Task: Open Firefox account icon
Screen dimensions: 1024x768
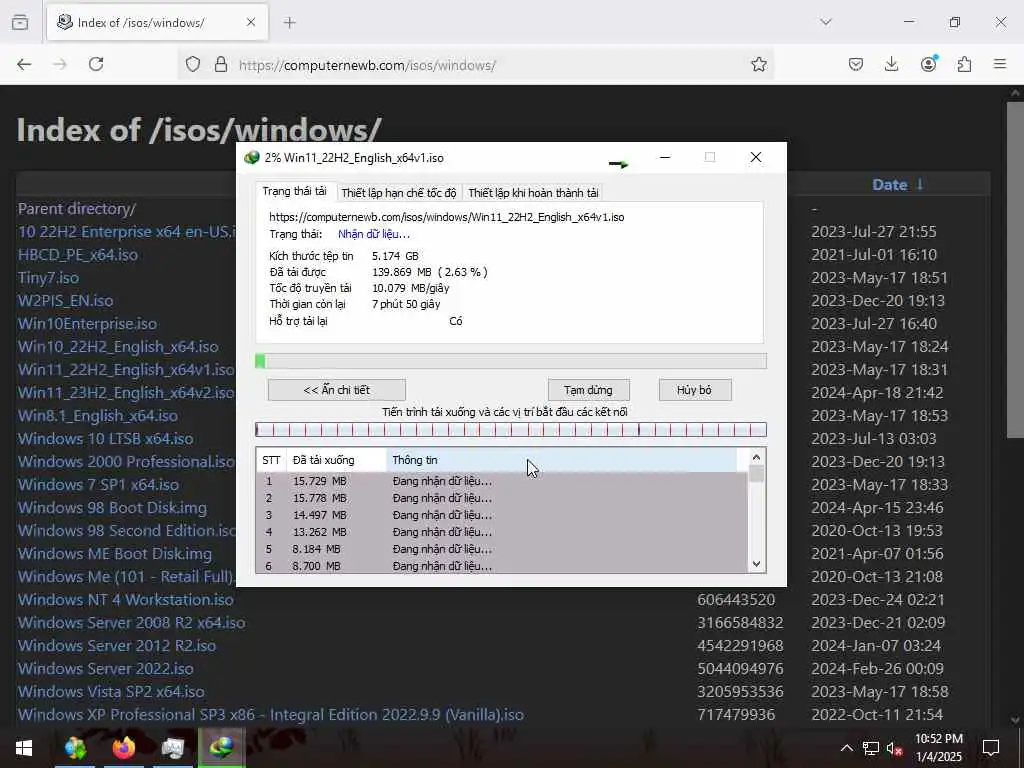Action: 928,64
